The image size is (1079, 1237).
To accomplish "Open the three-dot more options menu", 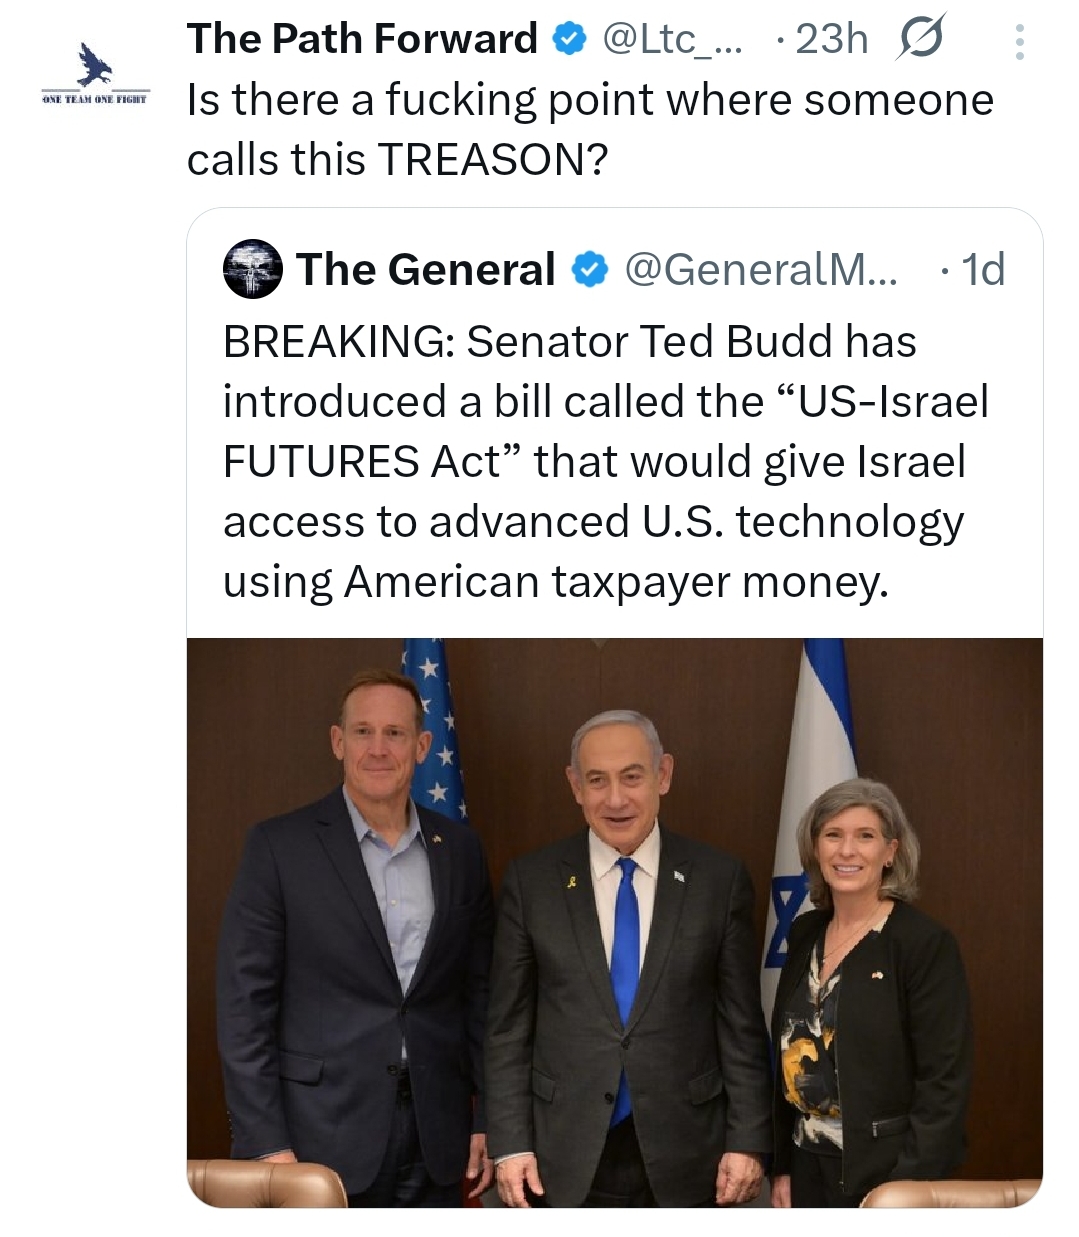I will (1019, 42).
